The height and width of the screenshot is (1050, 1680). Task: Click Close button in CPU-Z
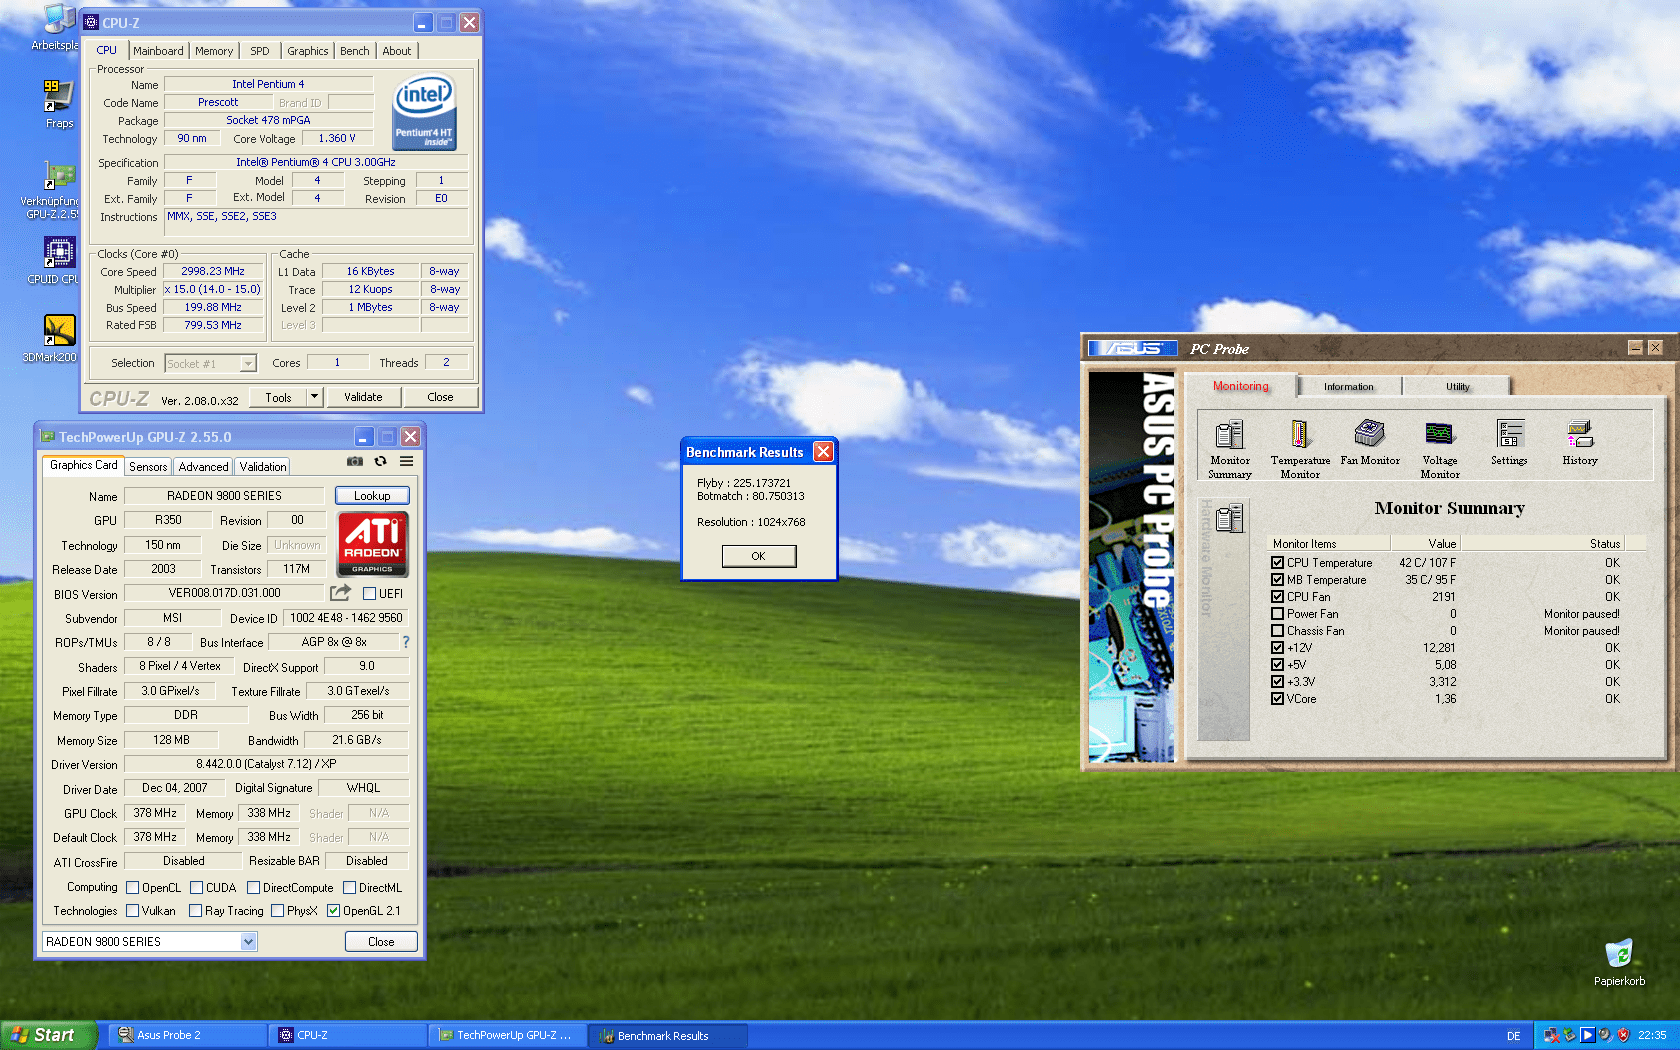pos(440,397)
